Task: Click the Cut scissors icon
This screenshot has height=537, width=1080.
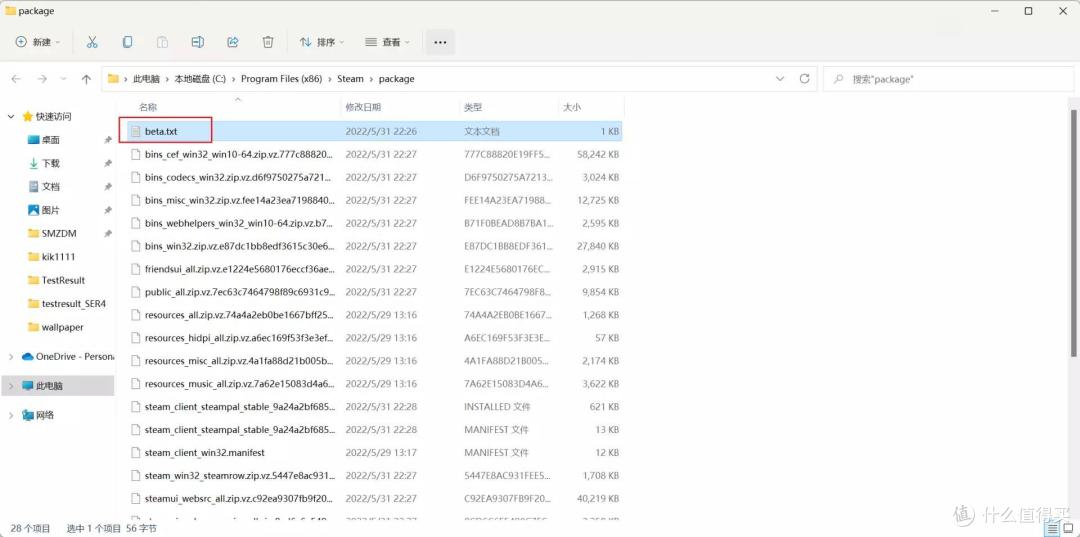Action: (92, 42)
